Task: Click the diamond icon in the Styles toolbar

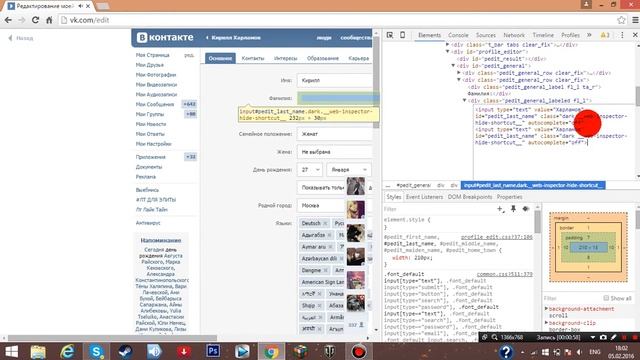Action: [526, 209]
